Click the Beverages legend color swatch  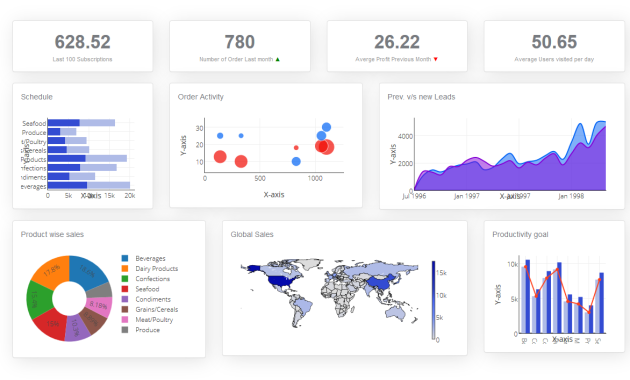point(125,258)
